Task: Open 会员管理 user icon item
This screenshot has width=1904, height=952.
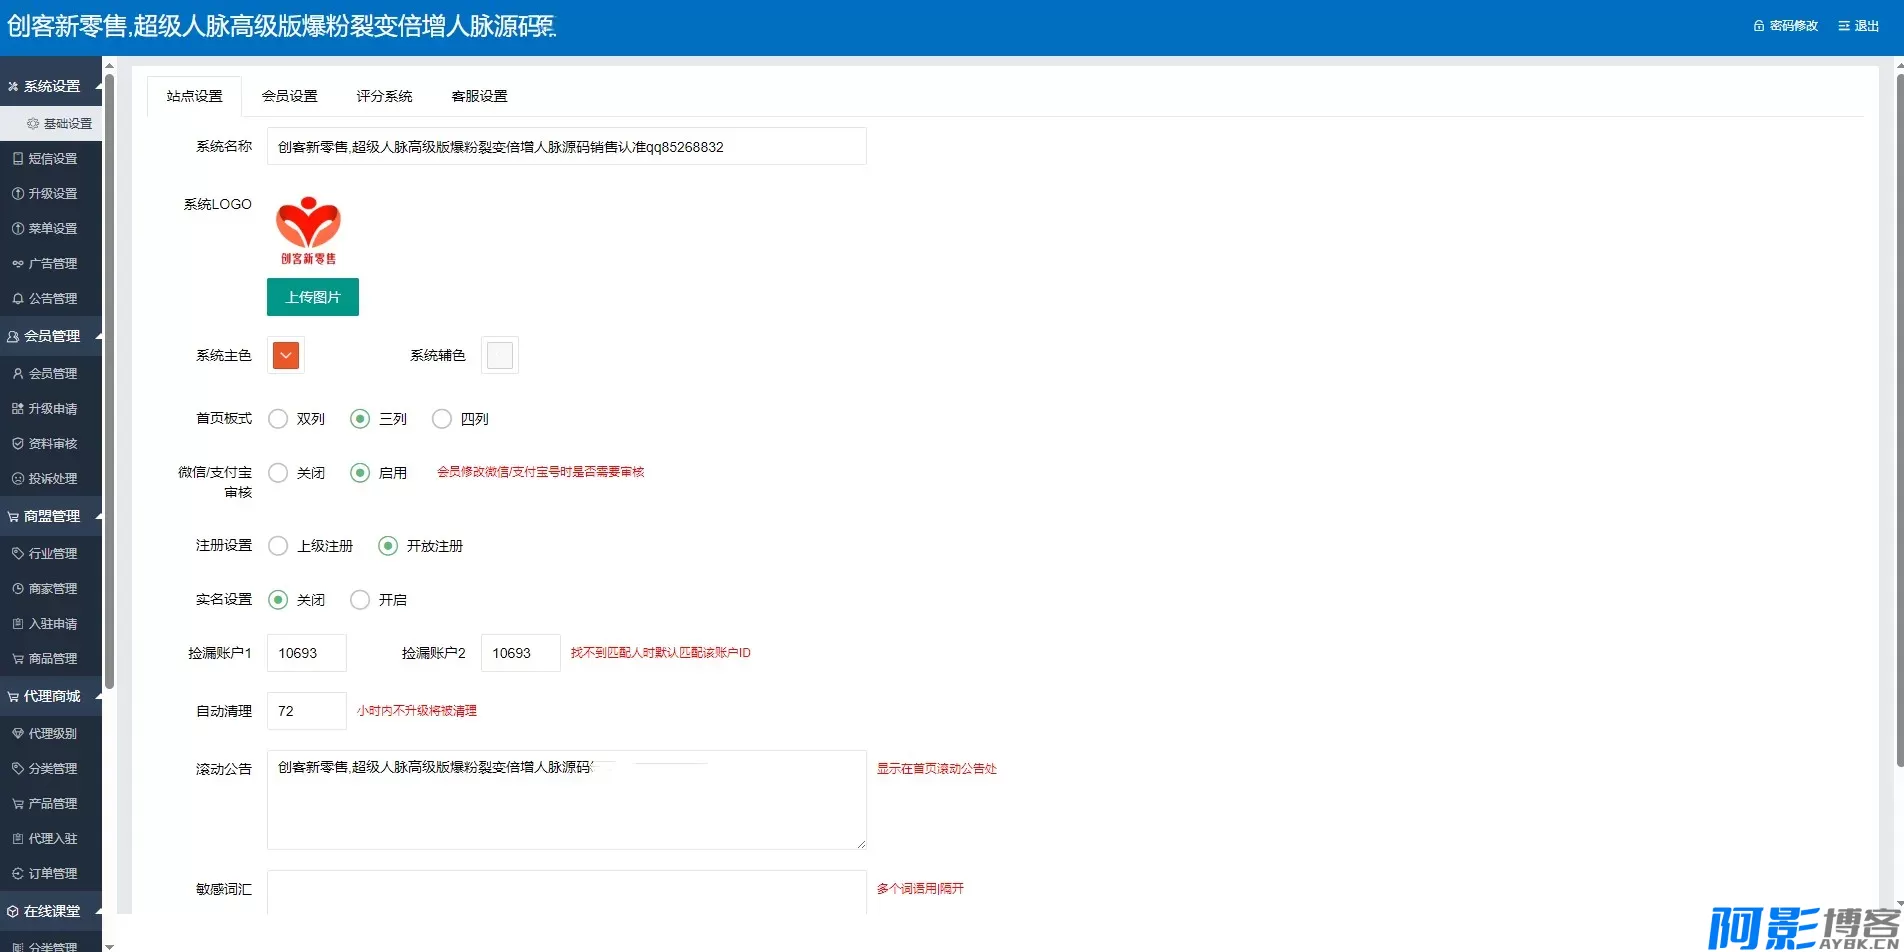Action: (x=18, y=374)
